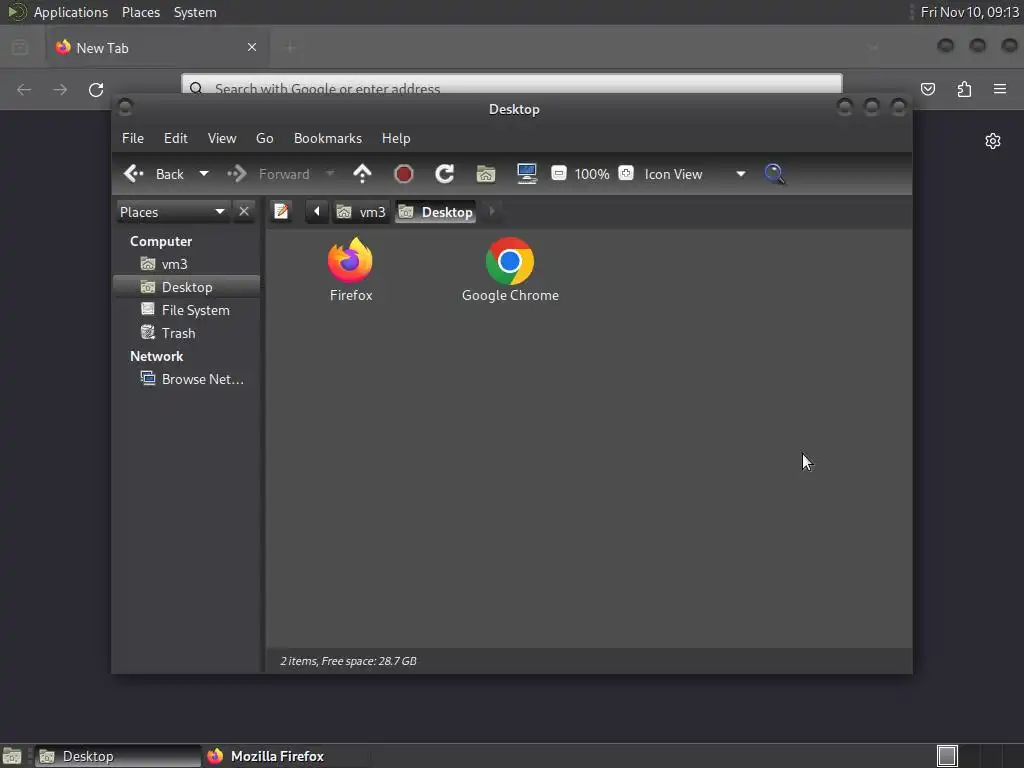Select the Desktop path bar button
The width and height of the screenshot is (1024, 768).
pos(436,212)
